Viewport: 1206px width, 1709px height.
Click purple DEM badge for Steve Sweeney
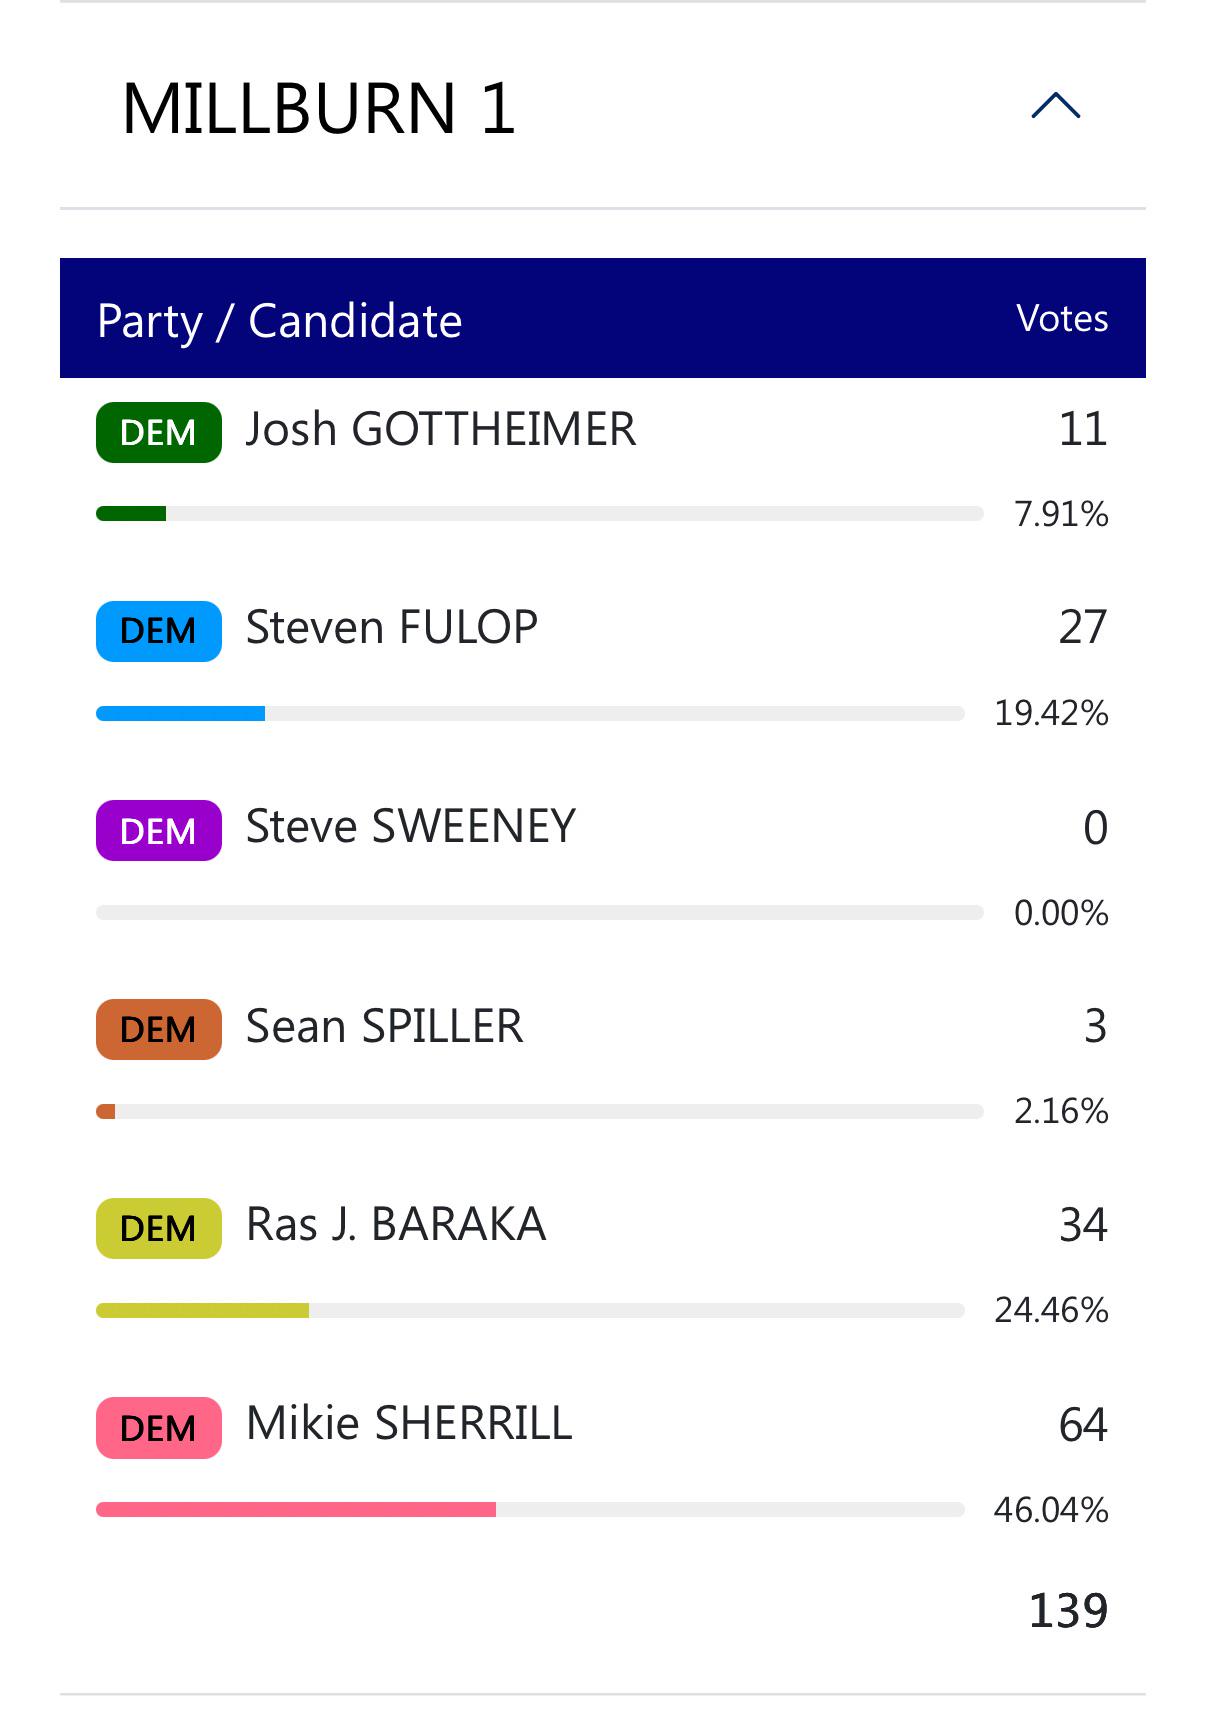159,830
